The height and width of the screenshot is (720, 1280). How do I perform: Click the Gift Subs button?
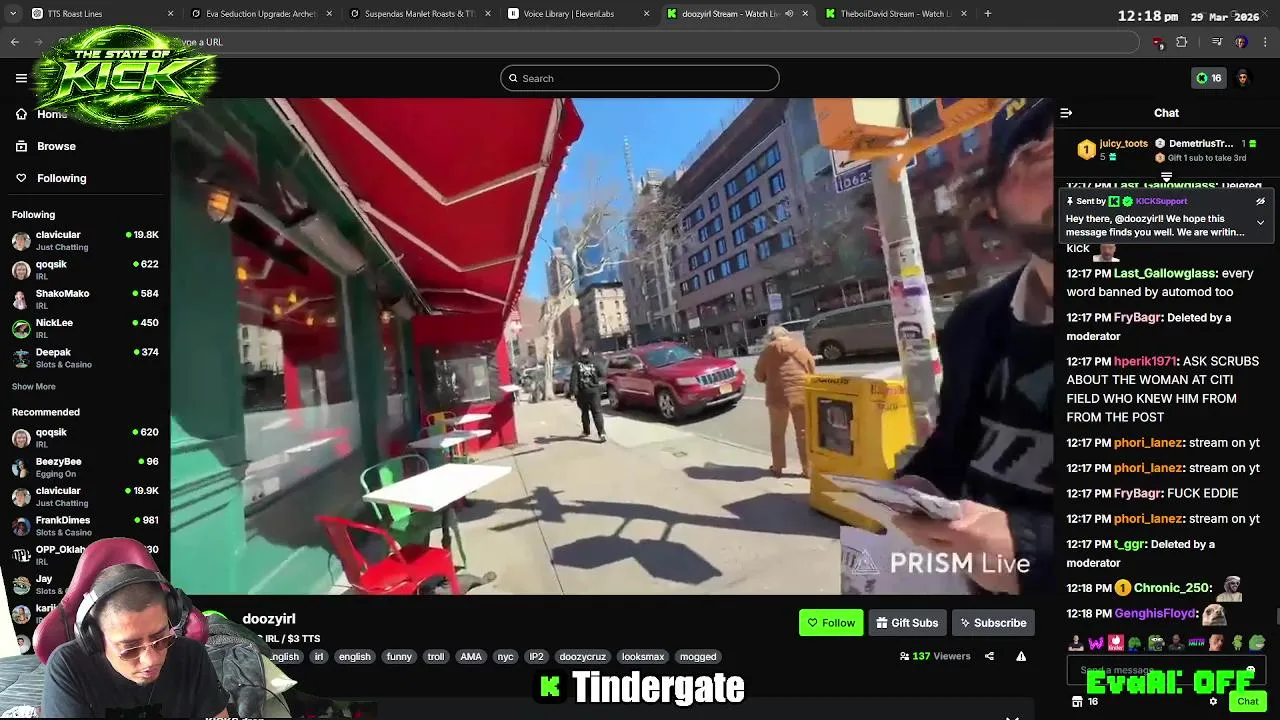pyautogui.click(x=907, y=623)
